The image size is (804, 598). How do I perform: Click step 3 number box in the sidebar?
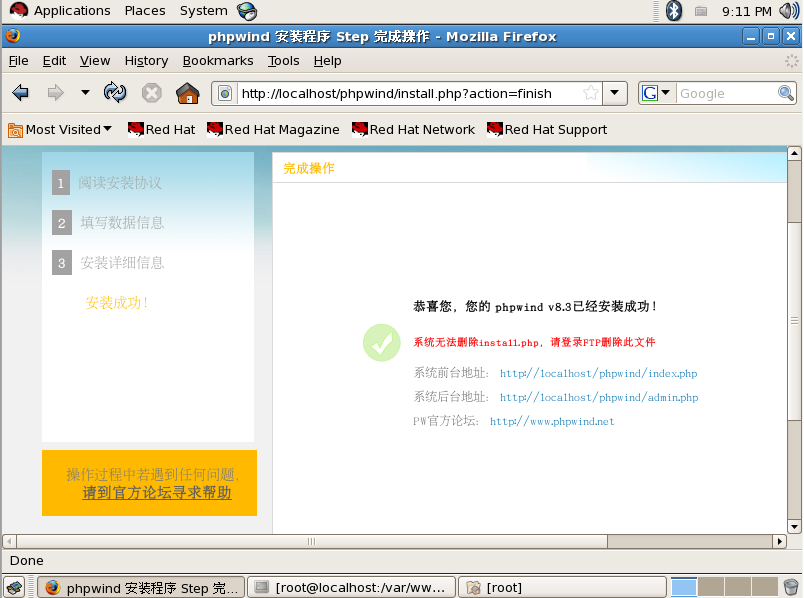(x=62, y=263)
